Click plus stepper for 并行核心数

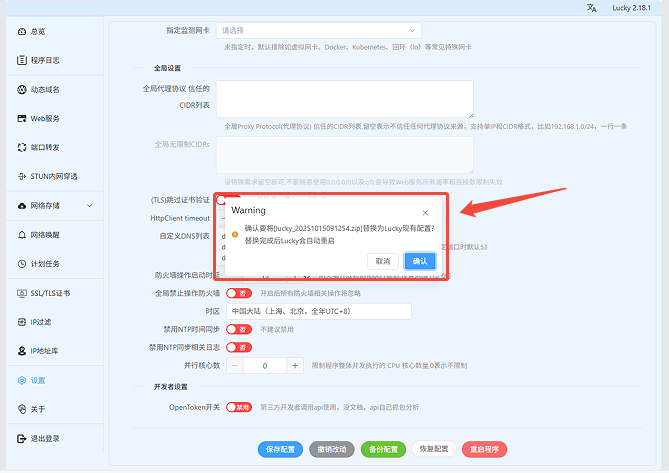click(x=295, y=366)
